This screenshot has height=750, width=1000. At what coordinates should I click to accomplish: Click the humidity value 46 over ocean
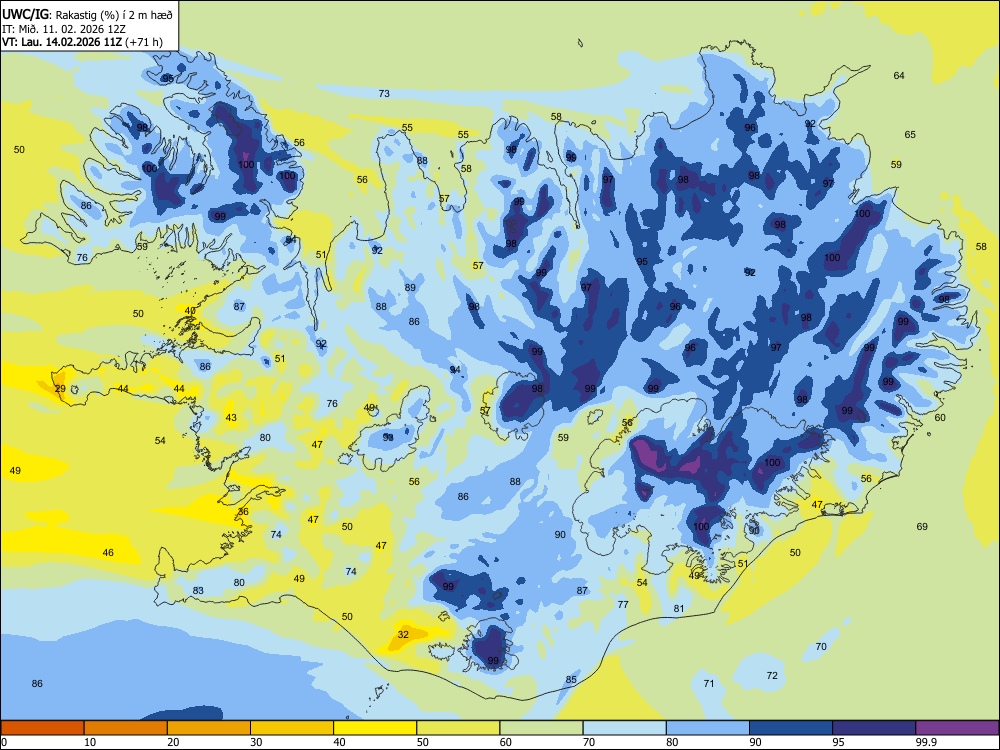(108, 552)
